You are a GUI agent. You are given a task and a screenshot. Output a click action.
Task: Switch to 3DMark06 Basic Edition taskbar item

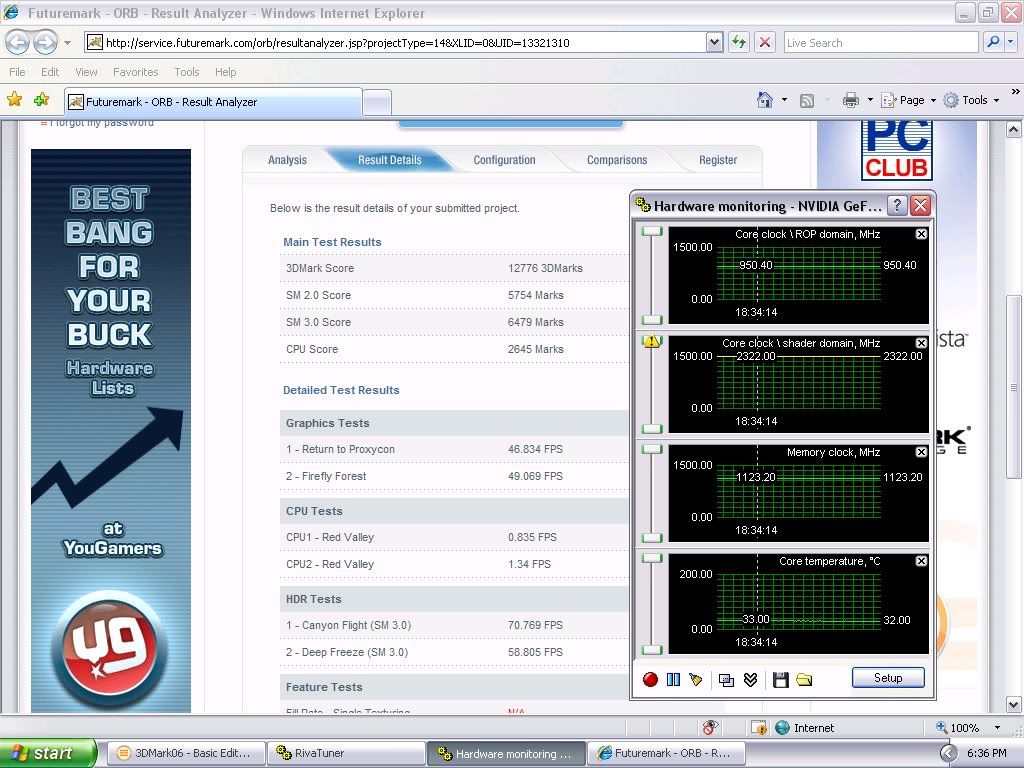tap(185, 753)
